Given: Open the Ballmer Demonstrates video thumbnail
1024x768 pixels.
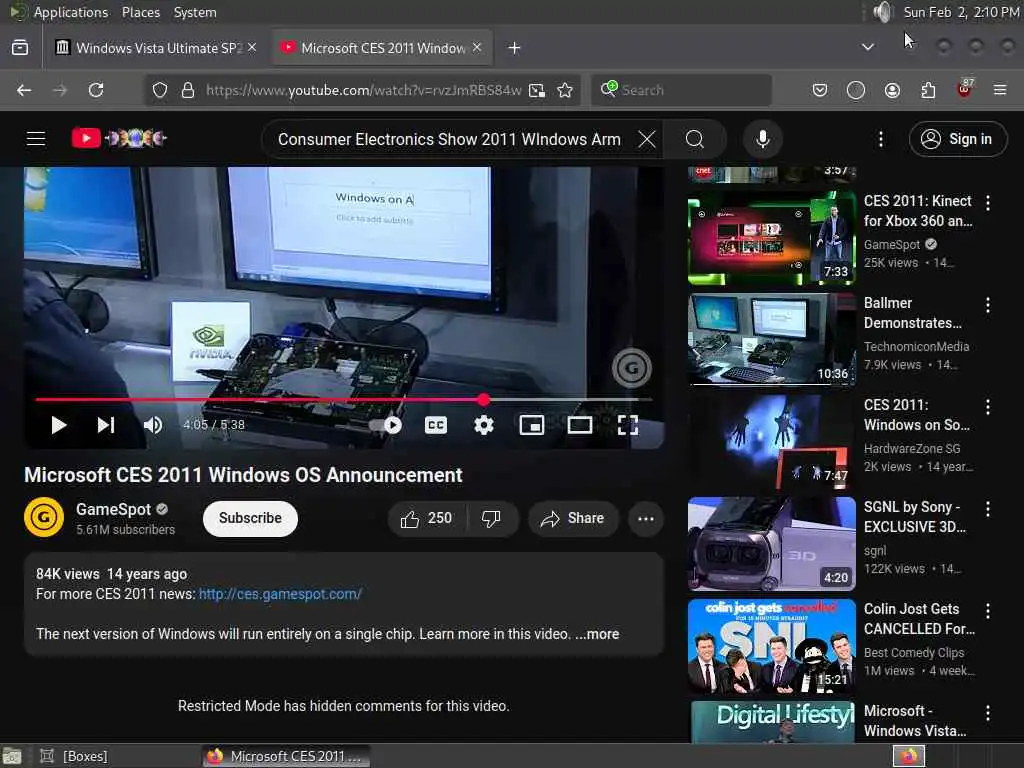Looking at the screenshot, I should pyautogui.click(x=771, y=340).
